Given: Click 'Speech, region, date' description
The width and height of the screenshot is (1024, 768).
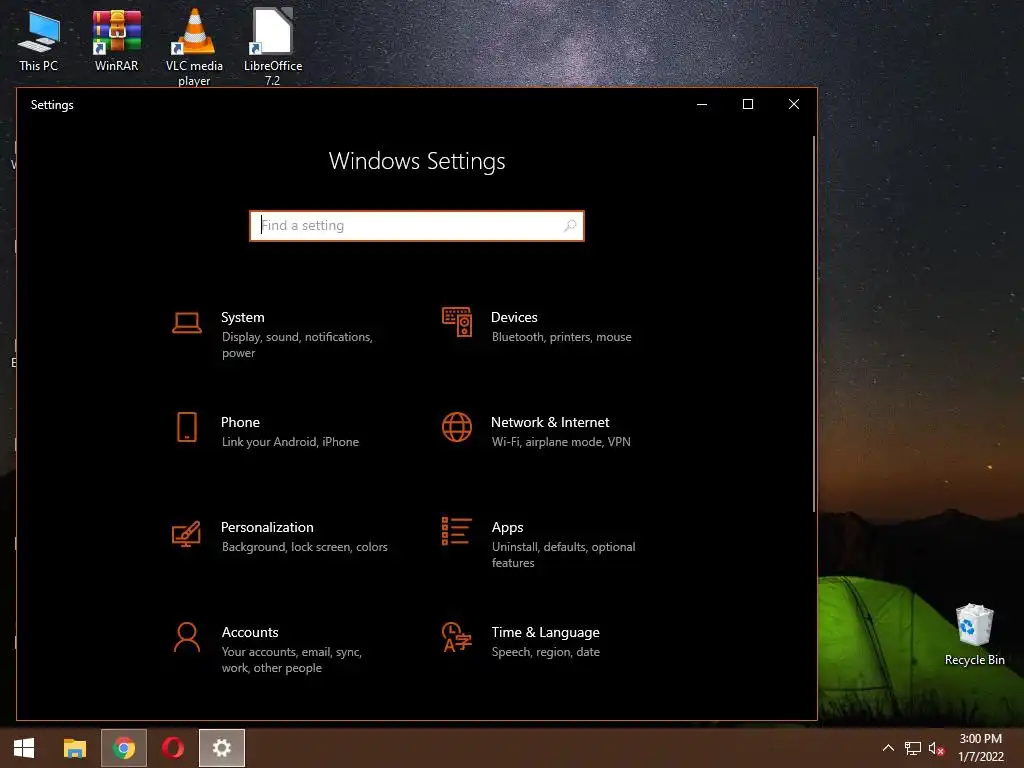Looking at the screenshot, I should tap(545, 652).
